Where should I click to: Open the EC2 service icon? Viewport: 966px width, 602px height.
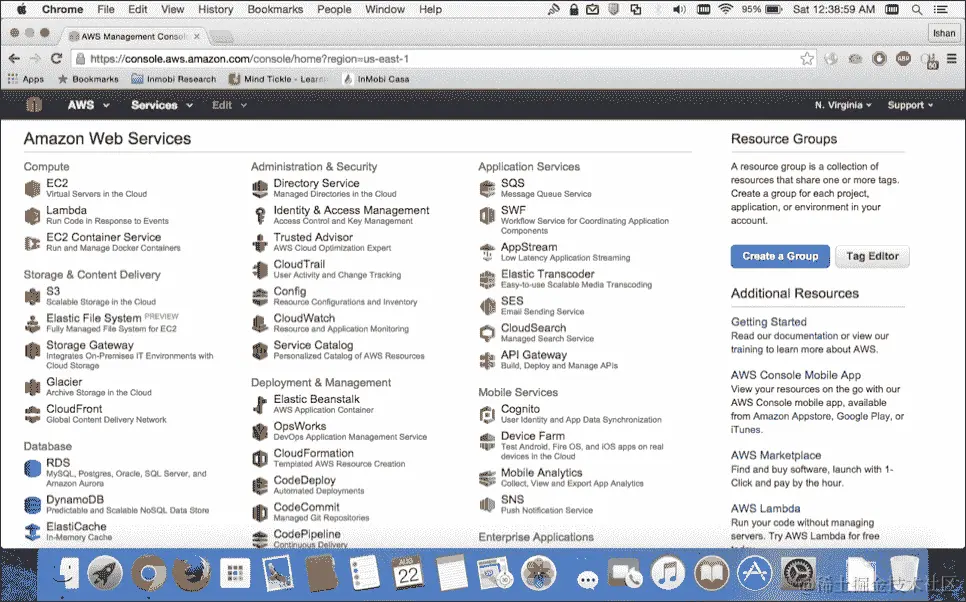[32, 189]
